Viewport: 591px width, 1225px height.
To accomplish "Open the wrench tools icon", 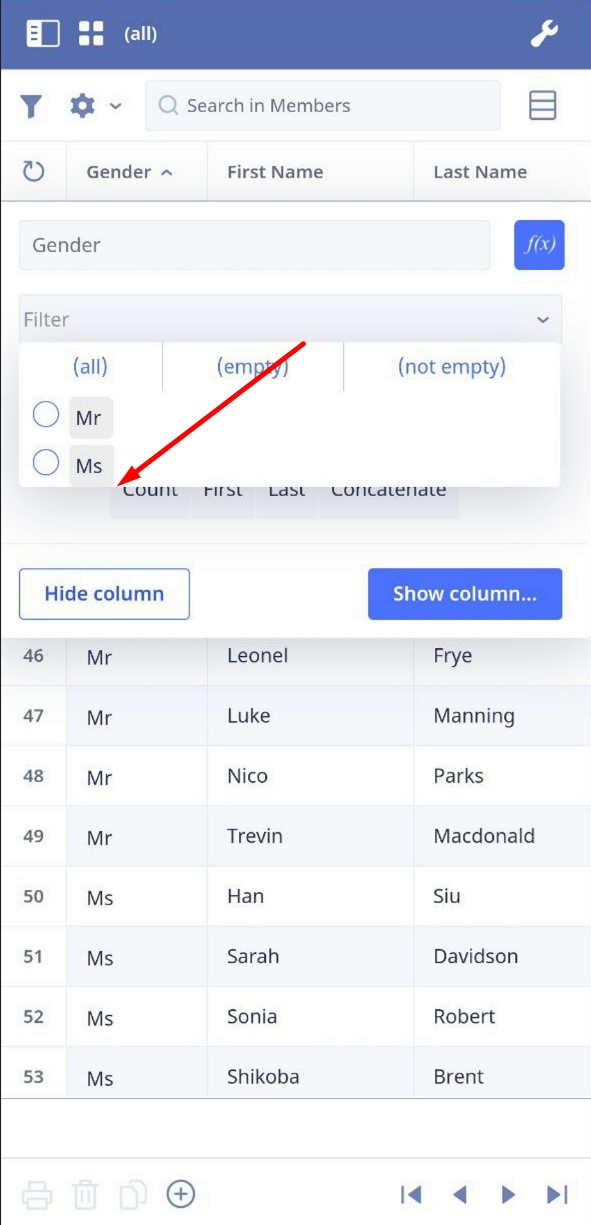I will (544, 34).
